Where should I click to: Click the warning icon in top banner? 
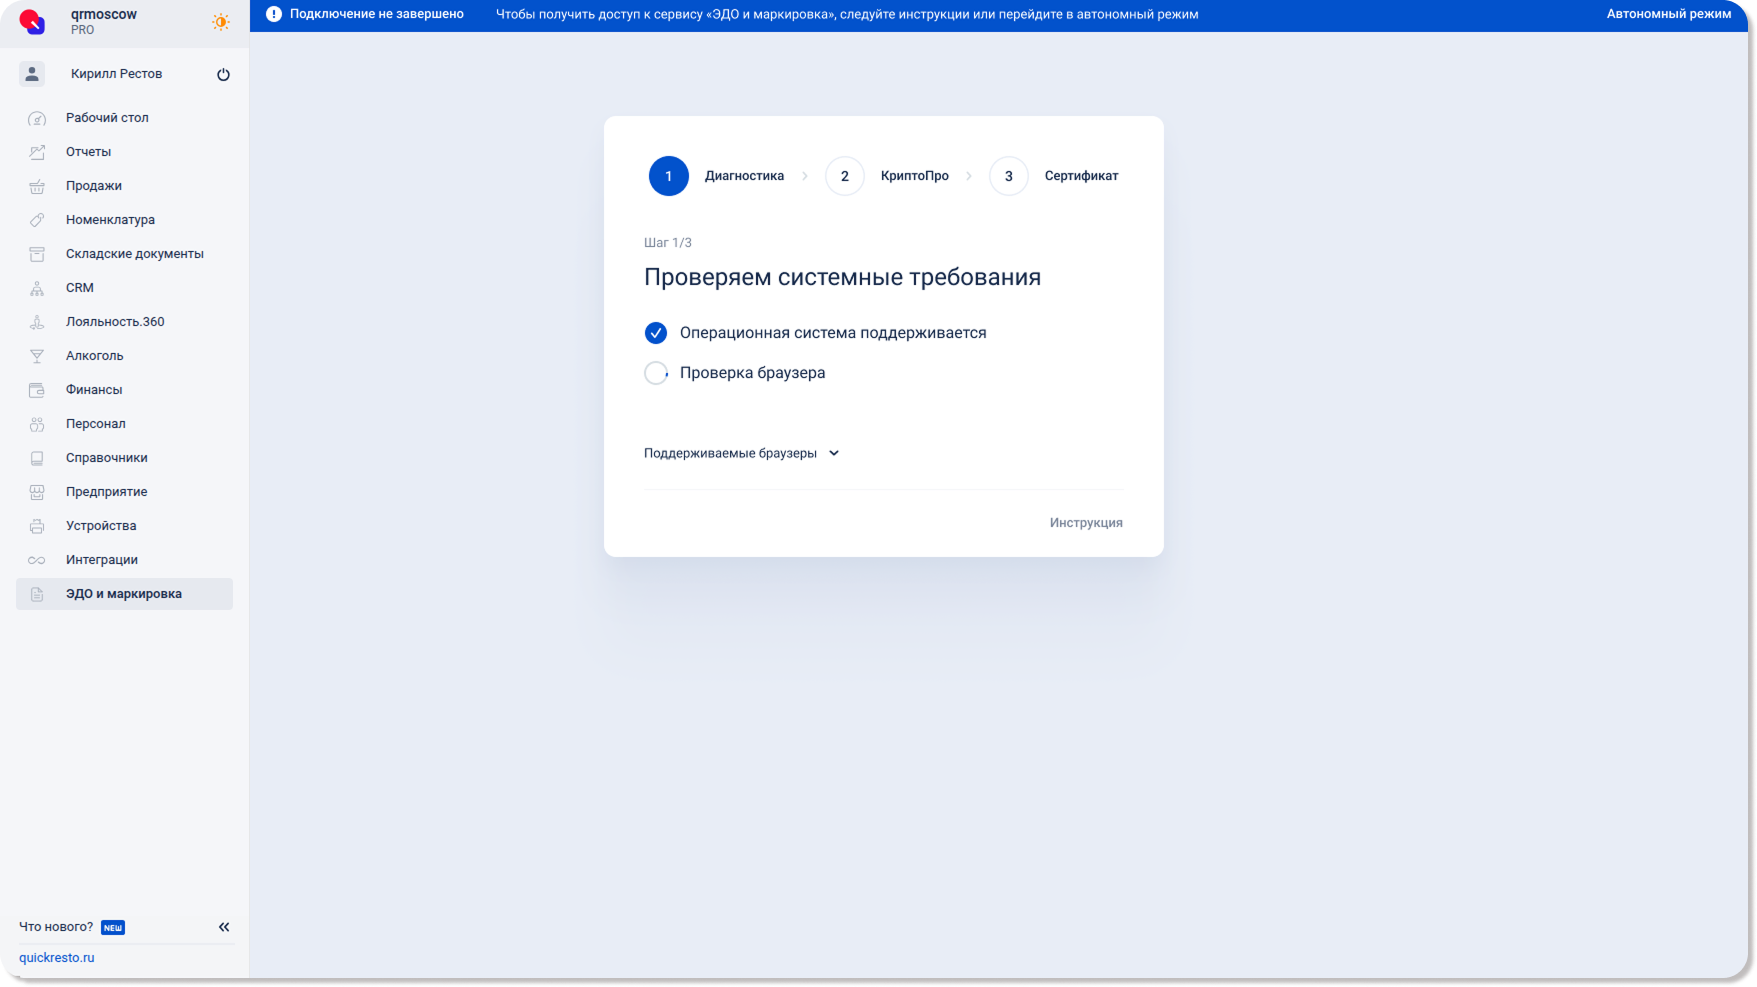[x=273, y=14]
